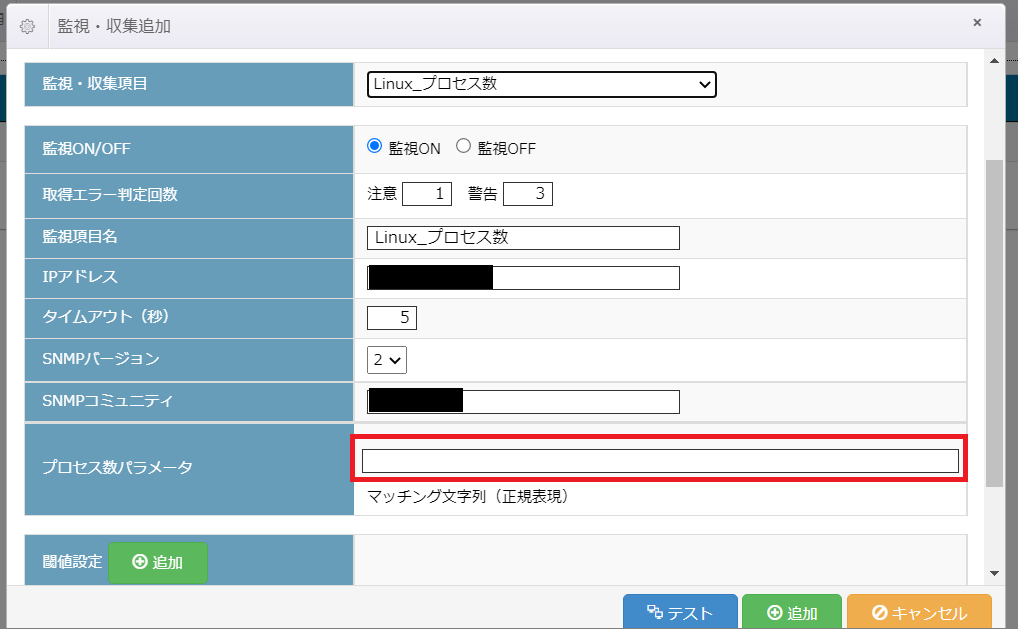This screenshot has height=629, width=1018.
Task: Click the blue テスト button
Action: (x=680, y=612)
